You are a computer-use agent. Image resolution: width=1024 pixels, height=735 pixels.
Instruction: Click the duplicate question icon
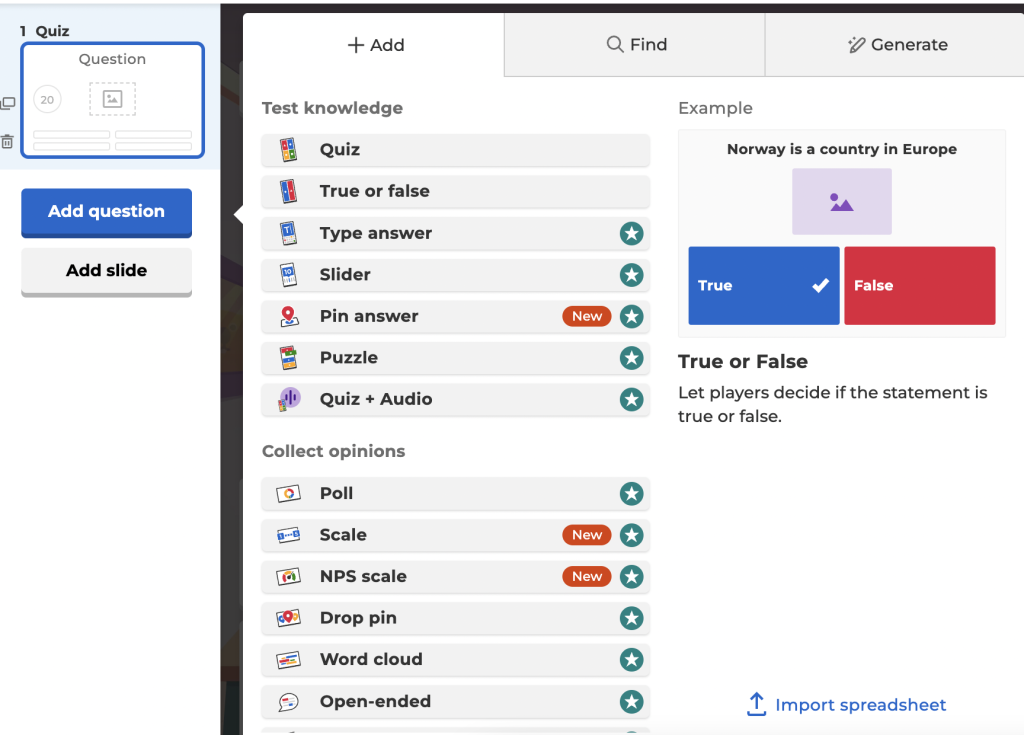(x=8, y=103)
